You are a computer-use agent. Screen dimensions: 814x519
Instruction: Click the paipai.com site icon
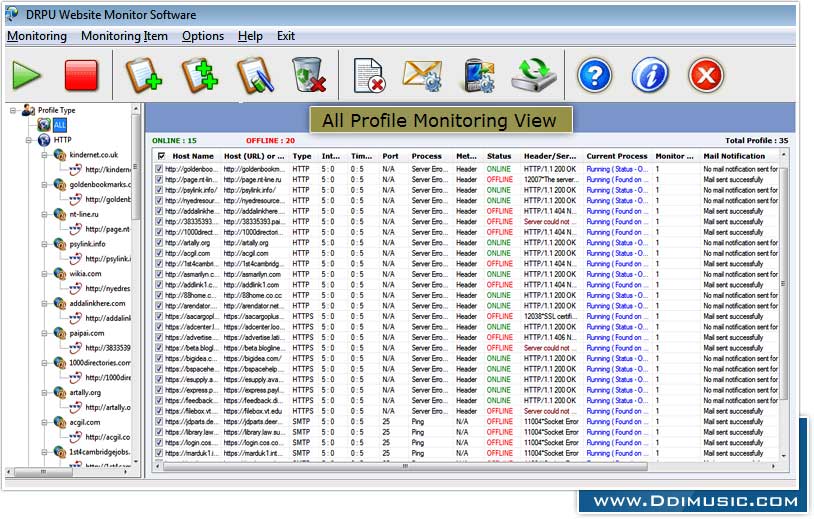click(x=60, y=333)
